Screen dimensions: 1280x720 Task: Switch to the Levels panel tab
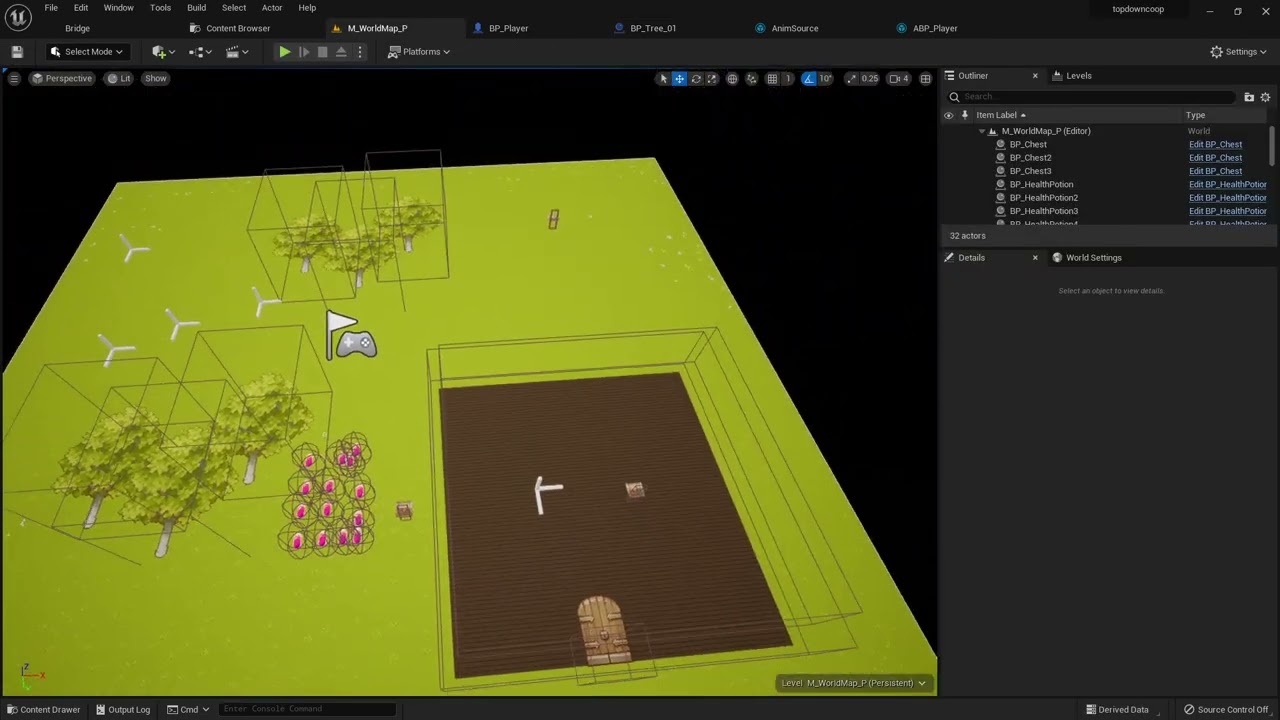[x=1072, y=76]
